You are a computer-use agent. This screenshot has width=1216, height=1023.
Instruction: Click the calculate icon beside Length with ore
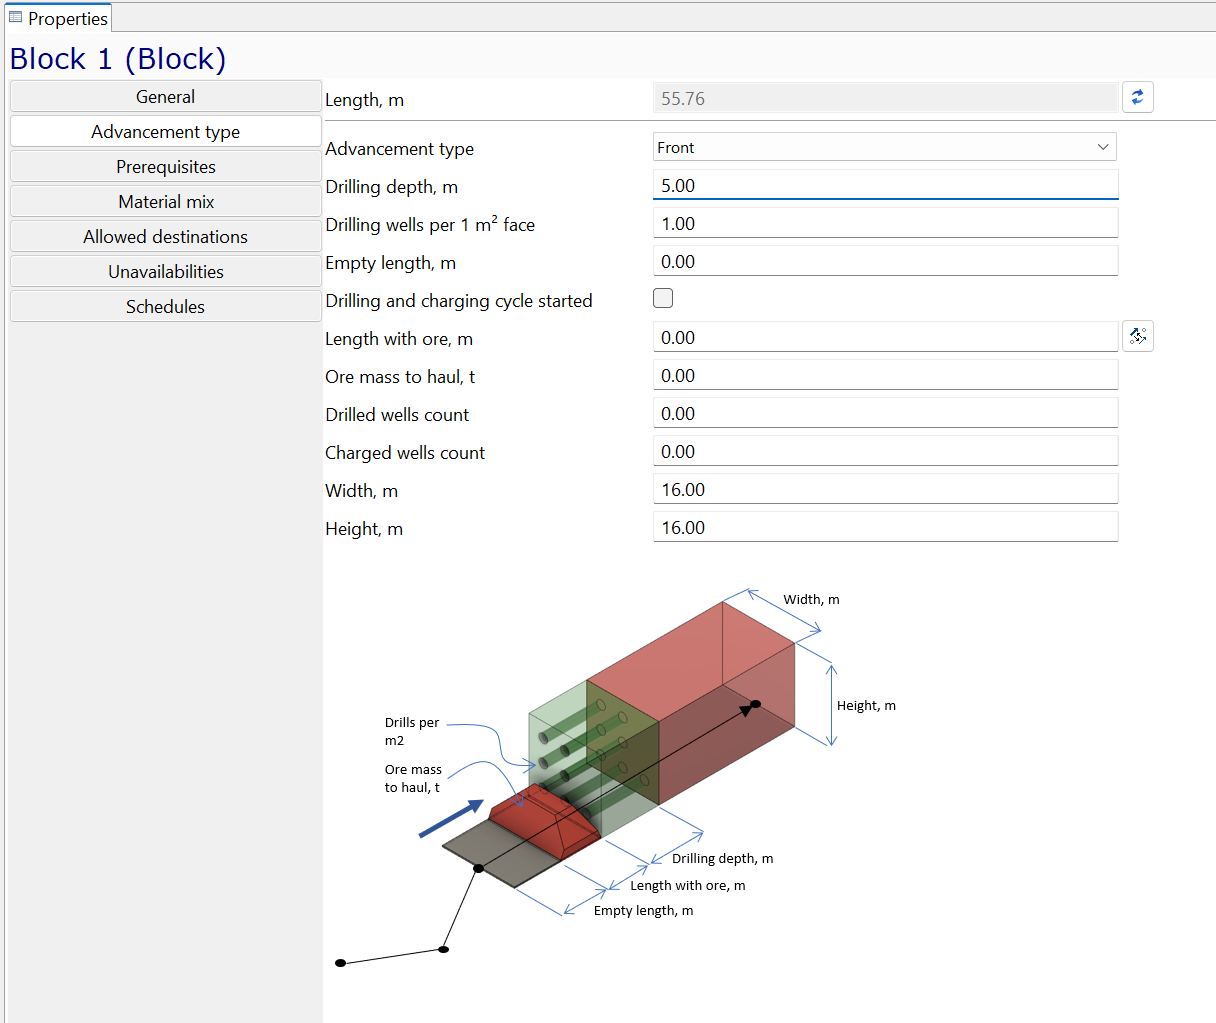tap(1137, 336)
